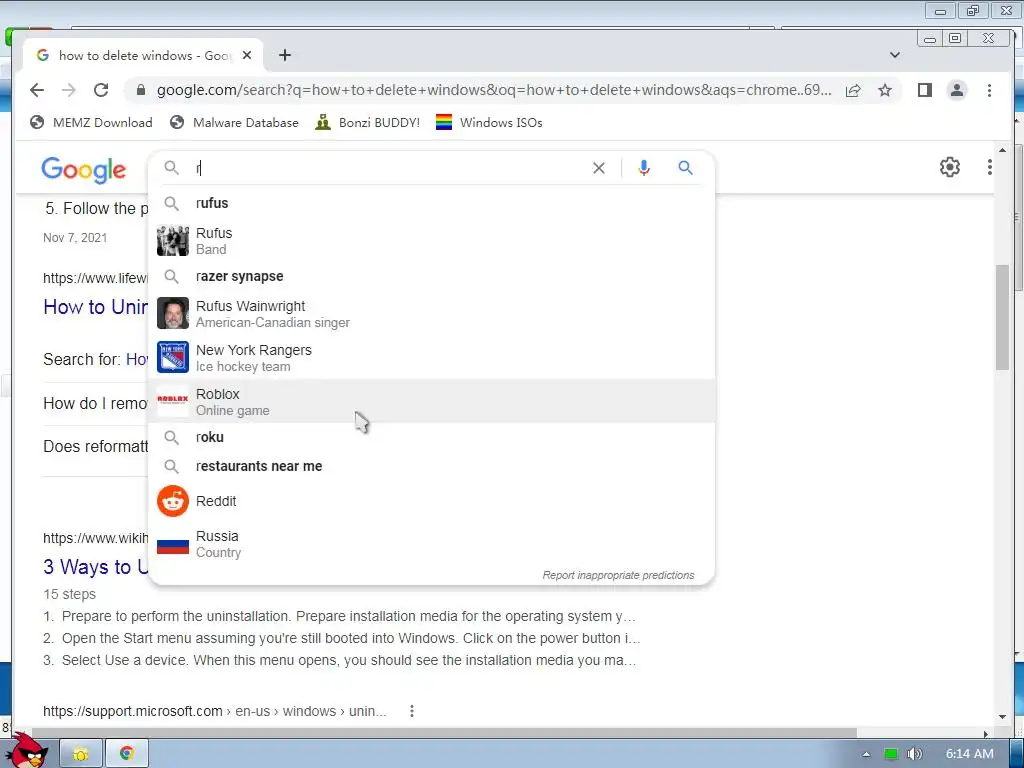Click the forward navigation arrow
Image resolution: width=1024 pixels, height=768 pixels.
[69, 90]
